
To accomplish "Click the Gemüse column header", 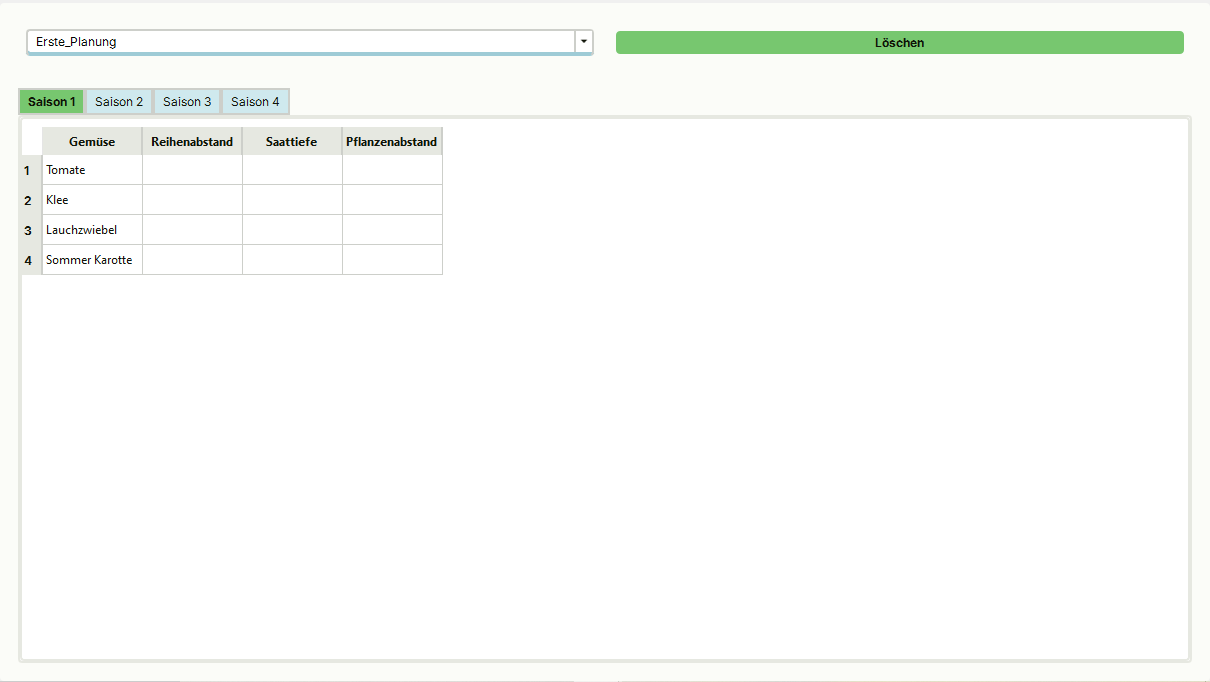I will click(x=92, y=141).
